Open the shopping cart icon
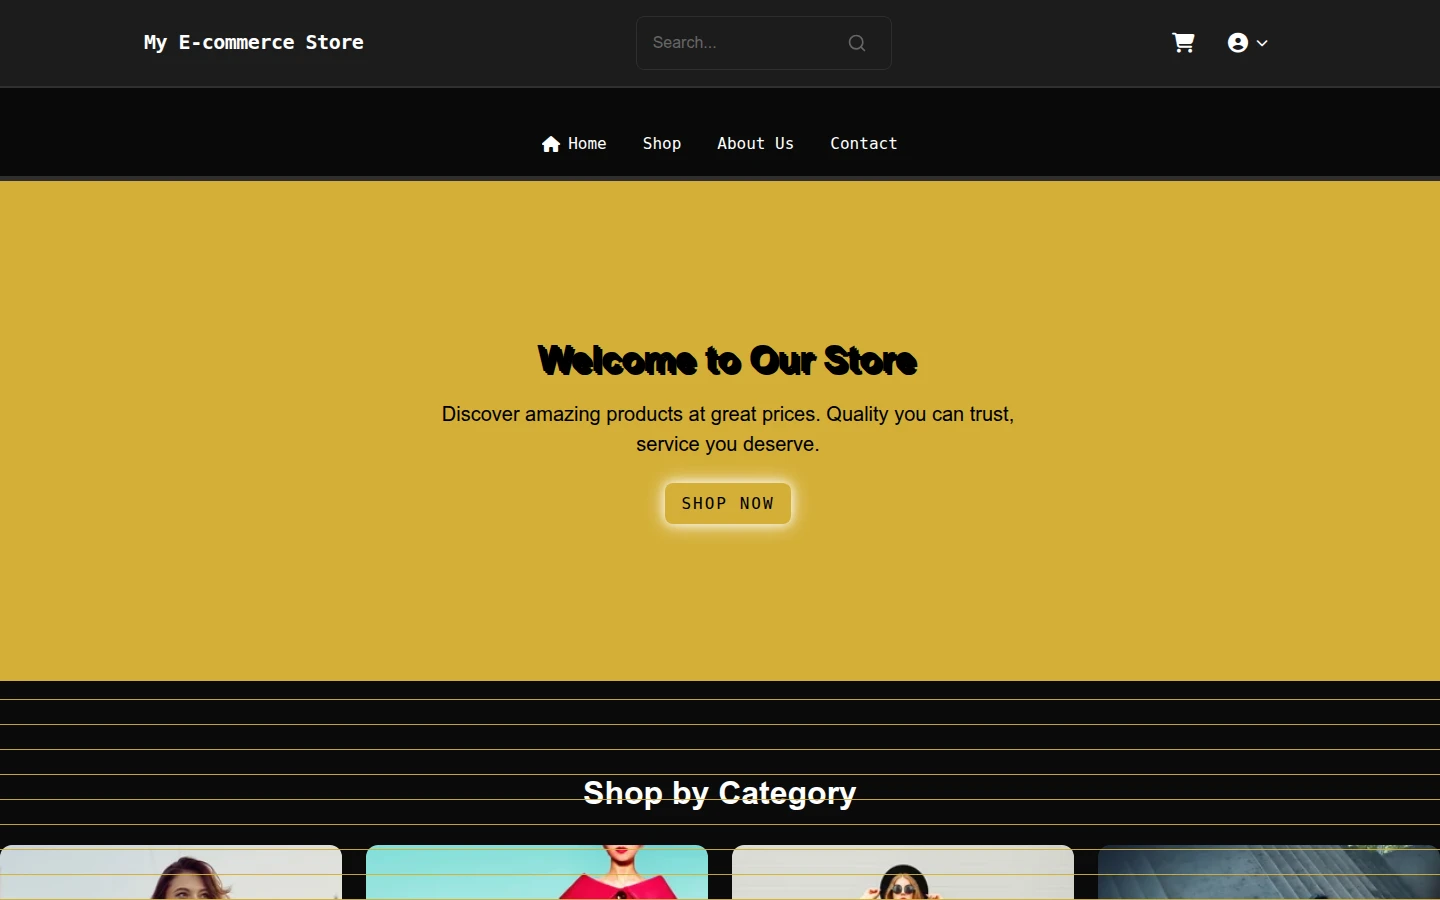The height and width of the screenshot is (900, 1440). (1183, 43)
